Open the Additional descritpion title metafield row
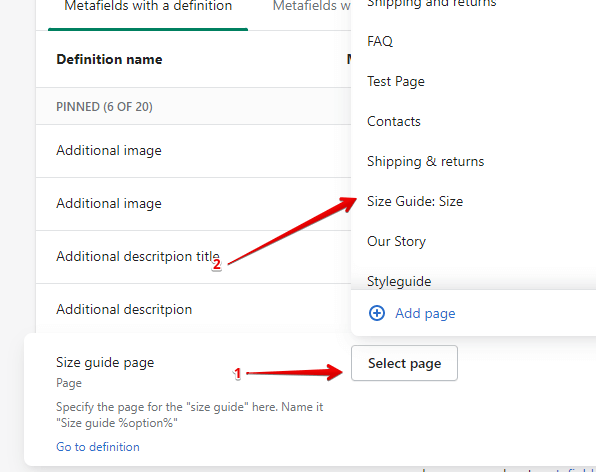 (x=193, y=257)
